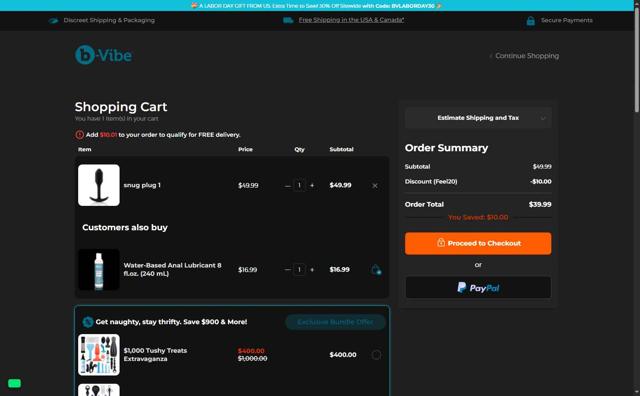Click the Order Summary Subtotal $49.99 value
This screenshot has height=396, width=640.
tap(542, 167)
